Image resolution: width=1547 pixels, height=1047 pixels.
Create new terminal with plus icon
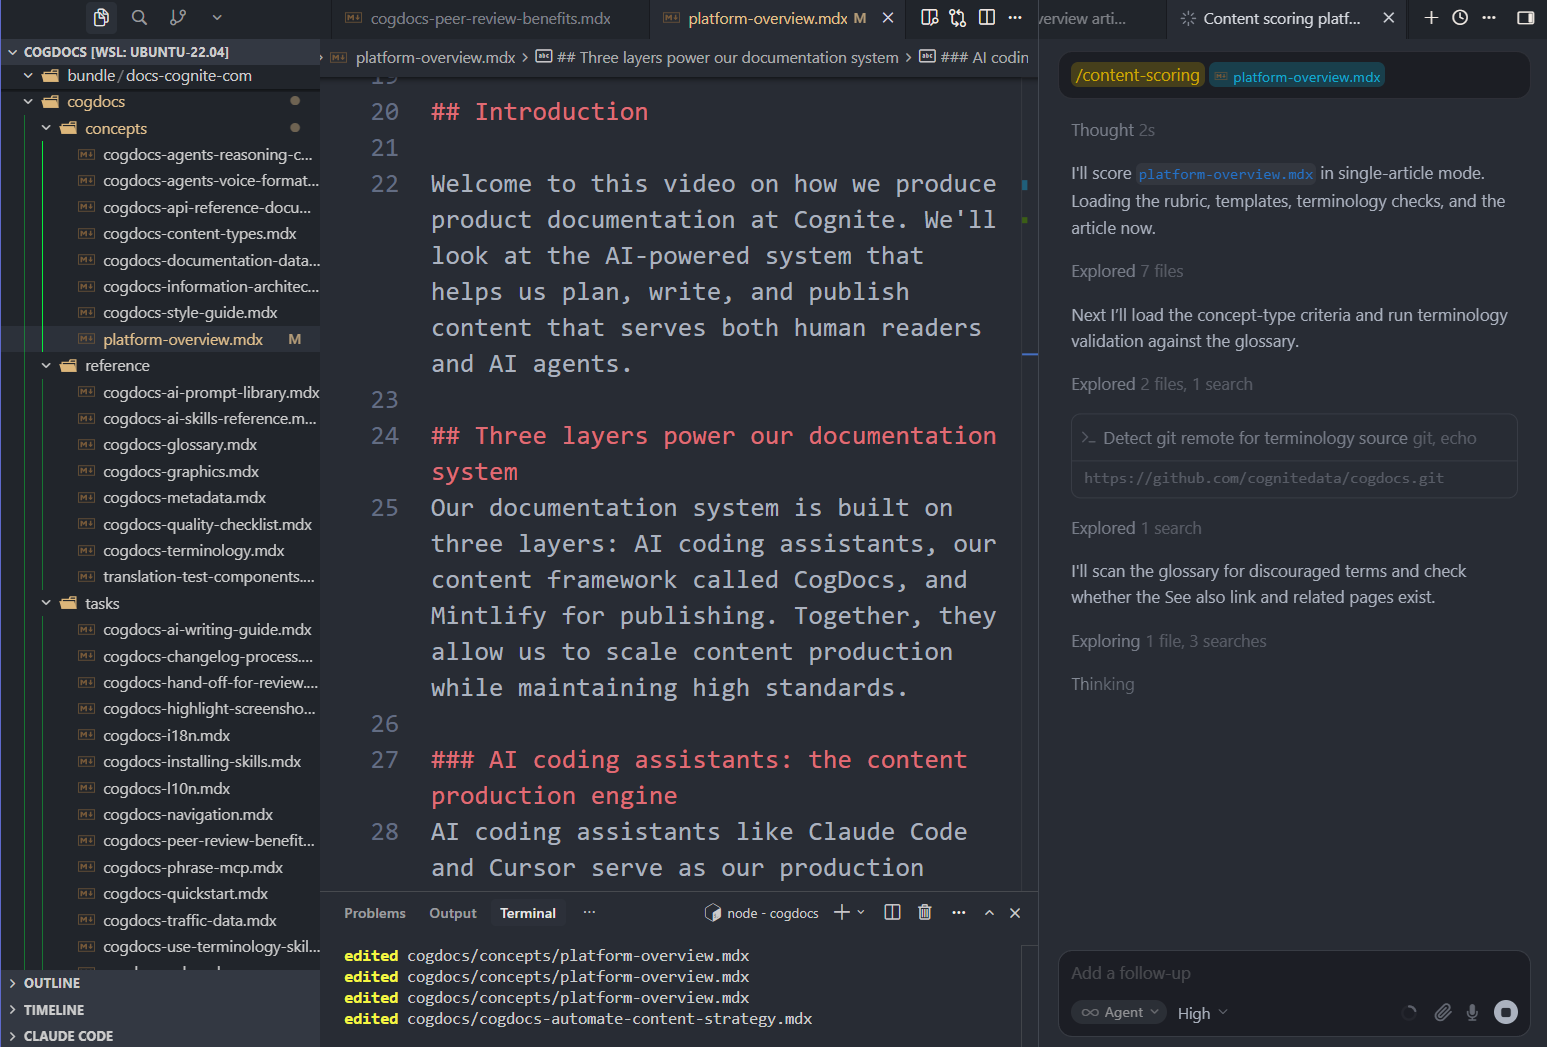tap(842, 912)
